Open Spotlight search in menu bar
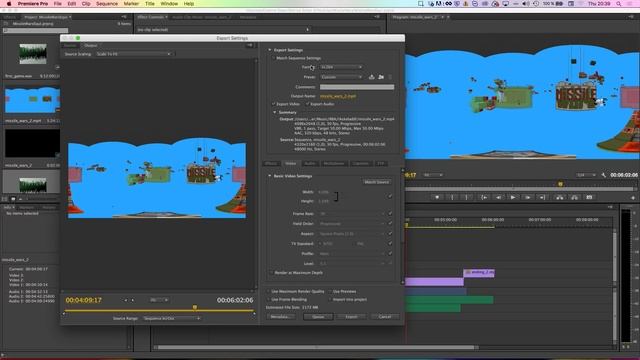Screen dimensions: 640x360 click(x=619, y=4)
